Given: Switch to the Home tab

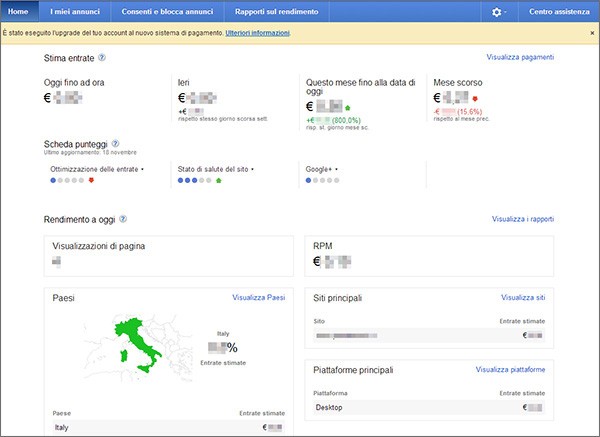Looking at the screenshot, I should coord(20,12).
